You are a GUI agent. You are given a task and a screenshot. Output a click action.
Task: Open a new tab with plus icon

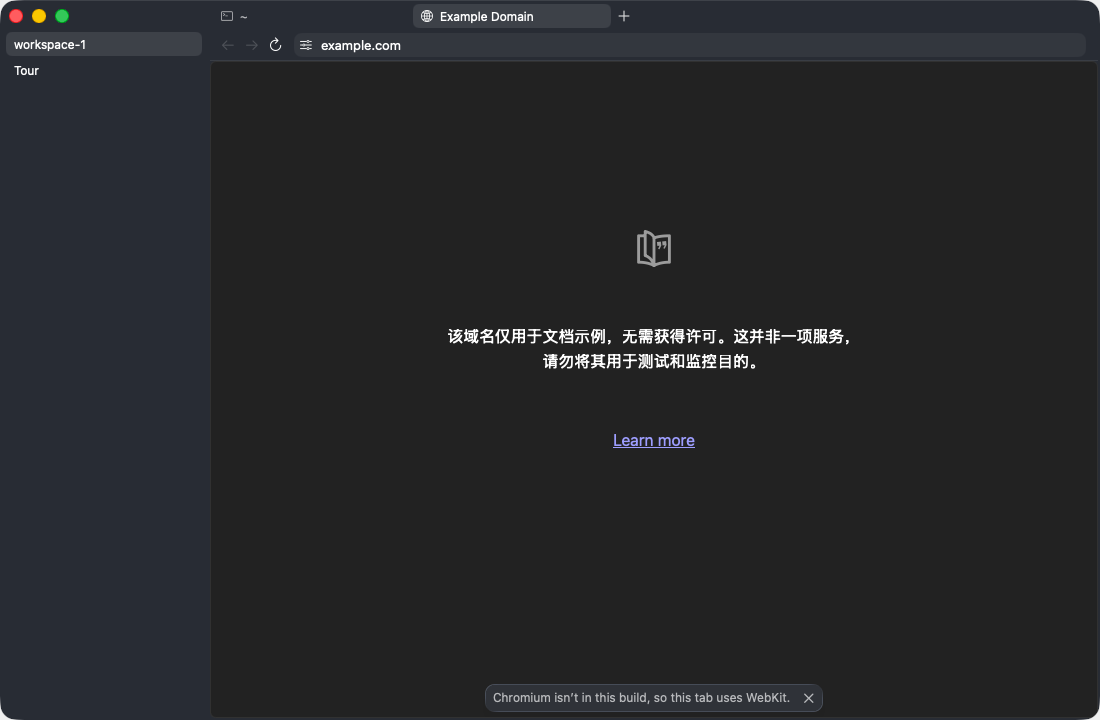point(624,16)
